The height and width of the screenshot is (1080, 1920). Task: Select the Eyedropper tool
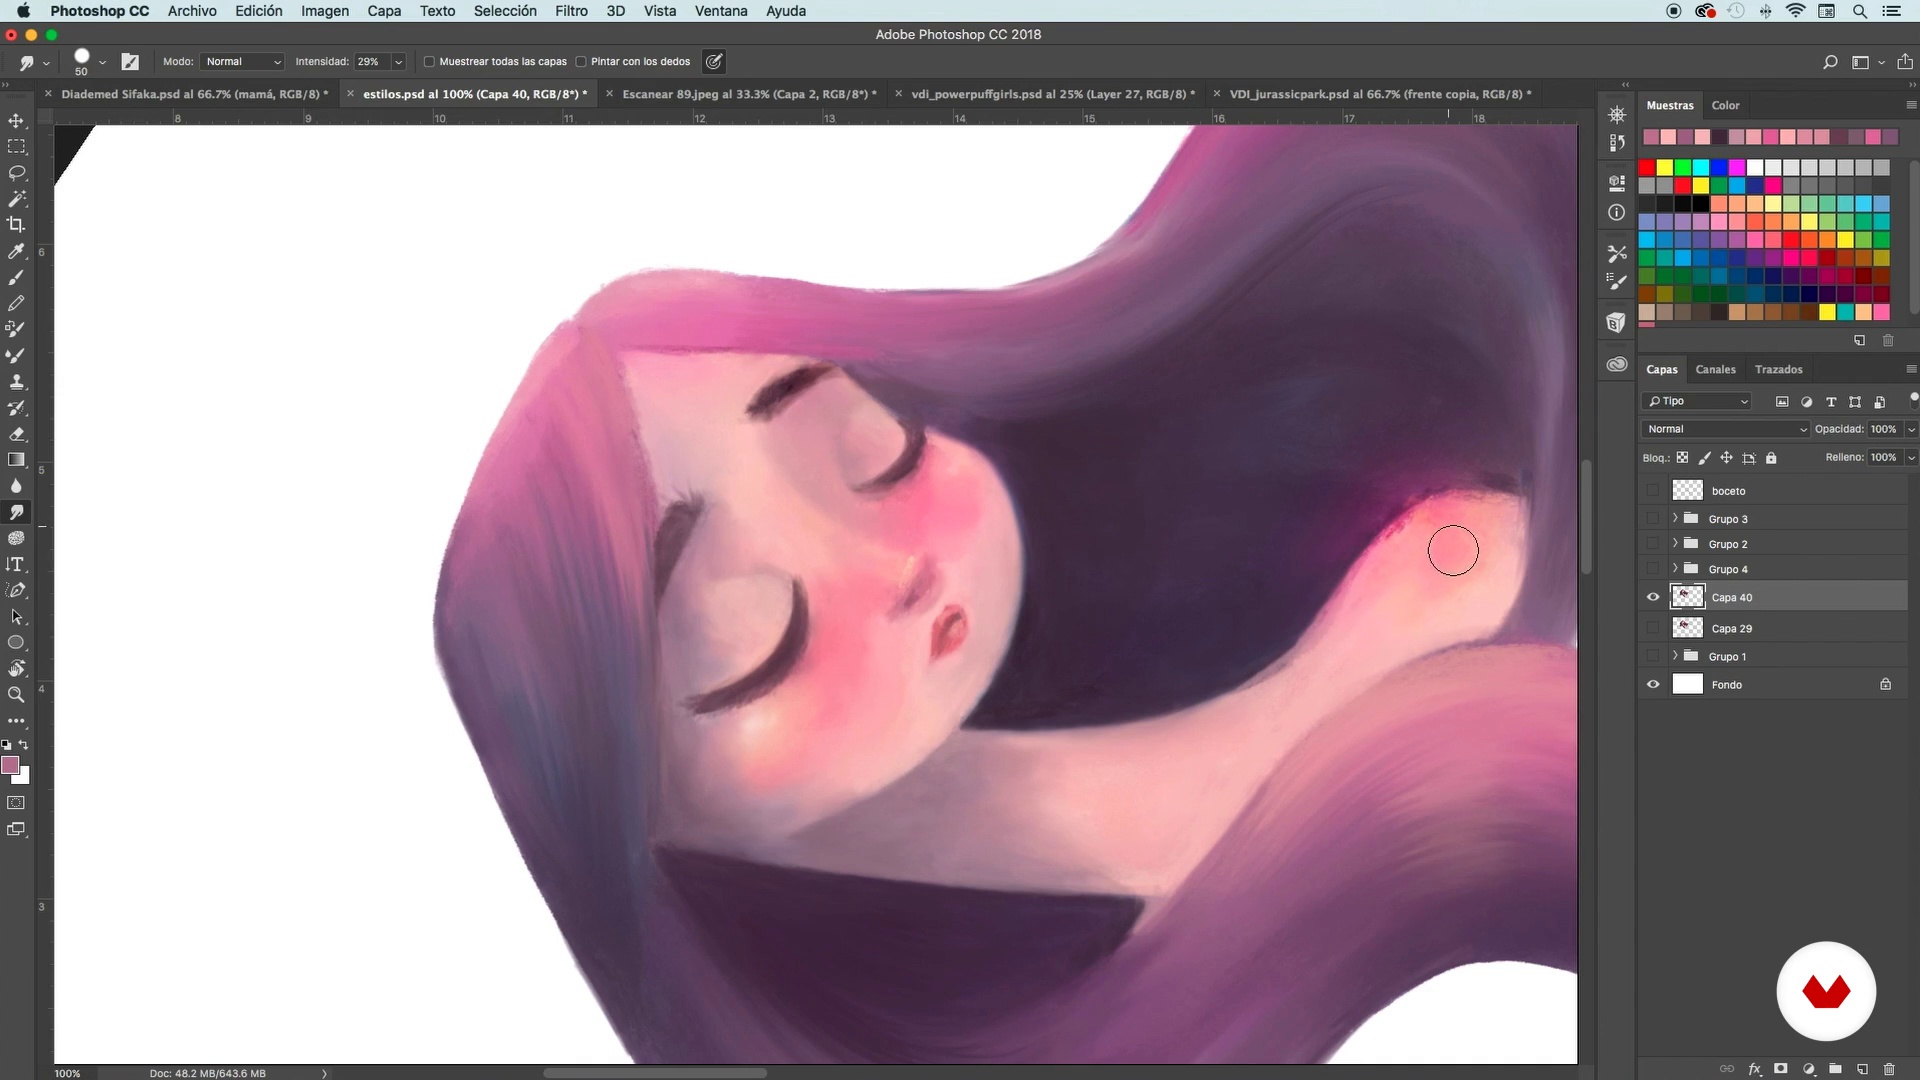click(16, 252)
